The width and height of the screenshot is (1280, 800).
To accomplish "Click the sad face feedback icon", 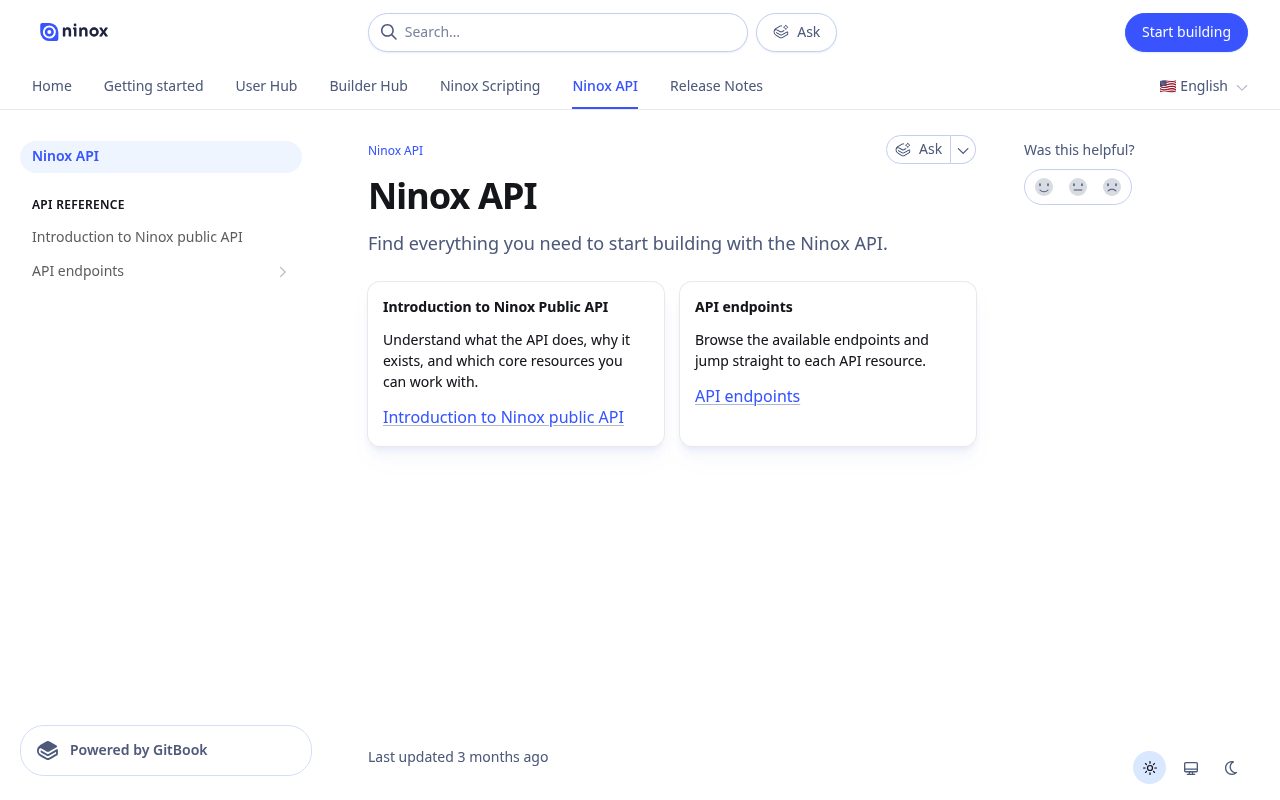I will click(1112, 187).
